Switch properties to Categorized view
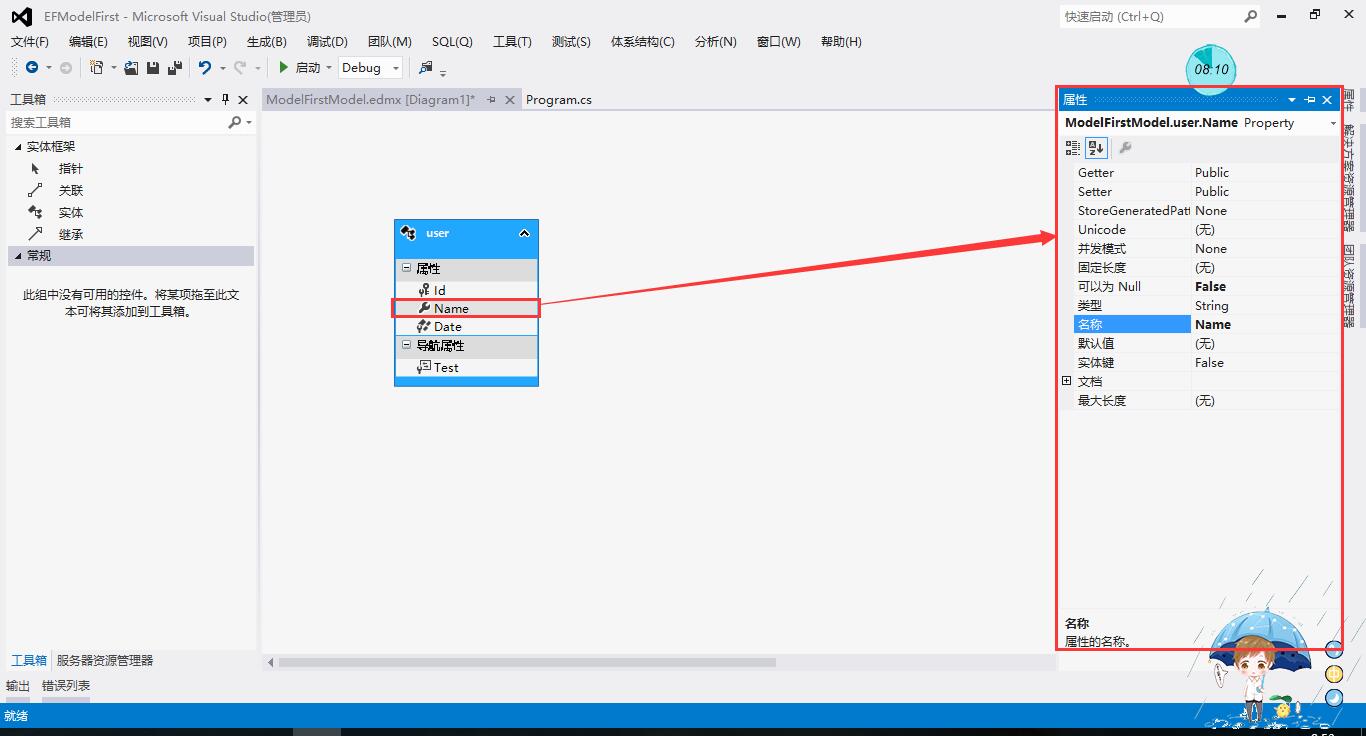The image size is (1366, 736). pyautogui.click(x=1073, y=148)
